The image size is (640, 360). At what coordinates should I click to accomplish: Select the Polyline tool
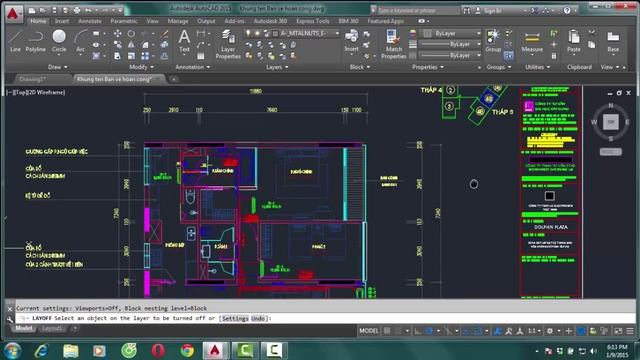(x=36, y=41)
